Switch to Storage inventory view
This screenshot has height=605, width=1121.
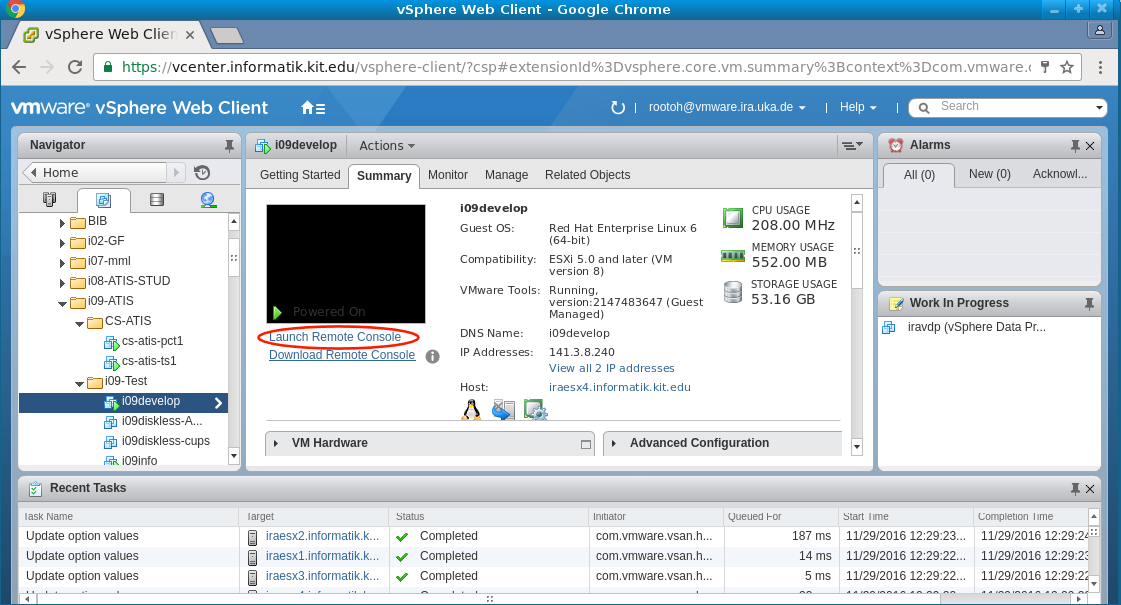(157, 200)
